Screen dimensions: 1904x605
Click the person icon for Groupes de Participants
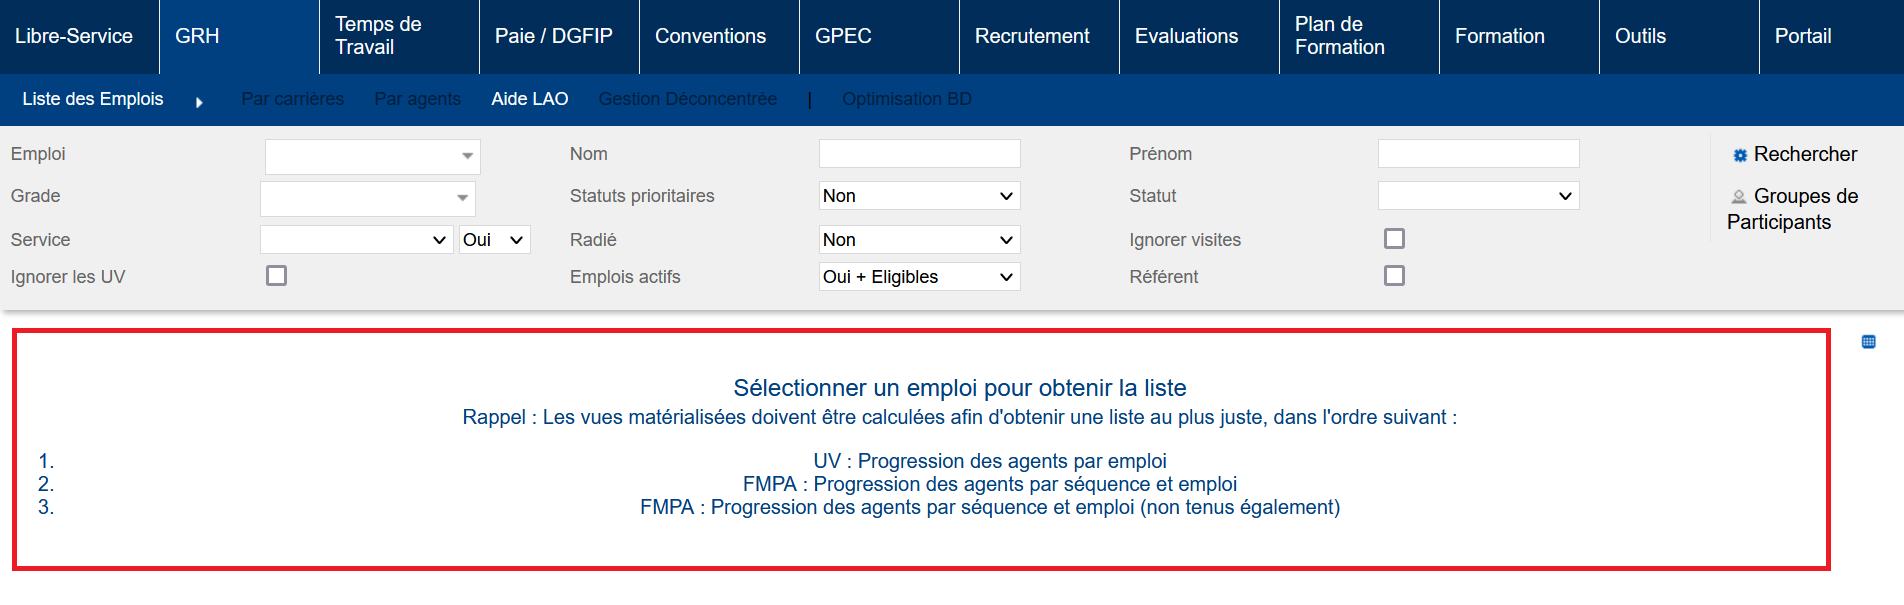pos(1739,197)
